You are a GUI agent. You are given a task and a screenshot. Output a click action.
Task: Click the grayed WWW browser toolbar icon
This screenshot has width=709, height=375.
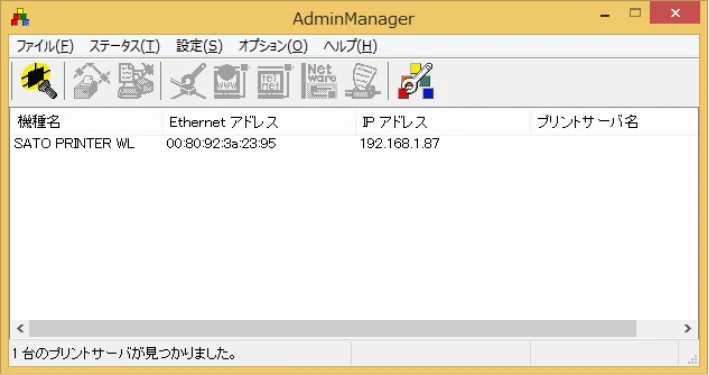click(231, 81)
